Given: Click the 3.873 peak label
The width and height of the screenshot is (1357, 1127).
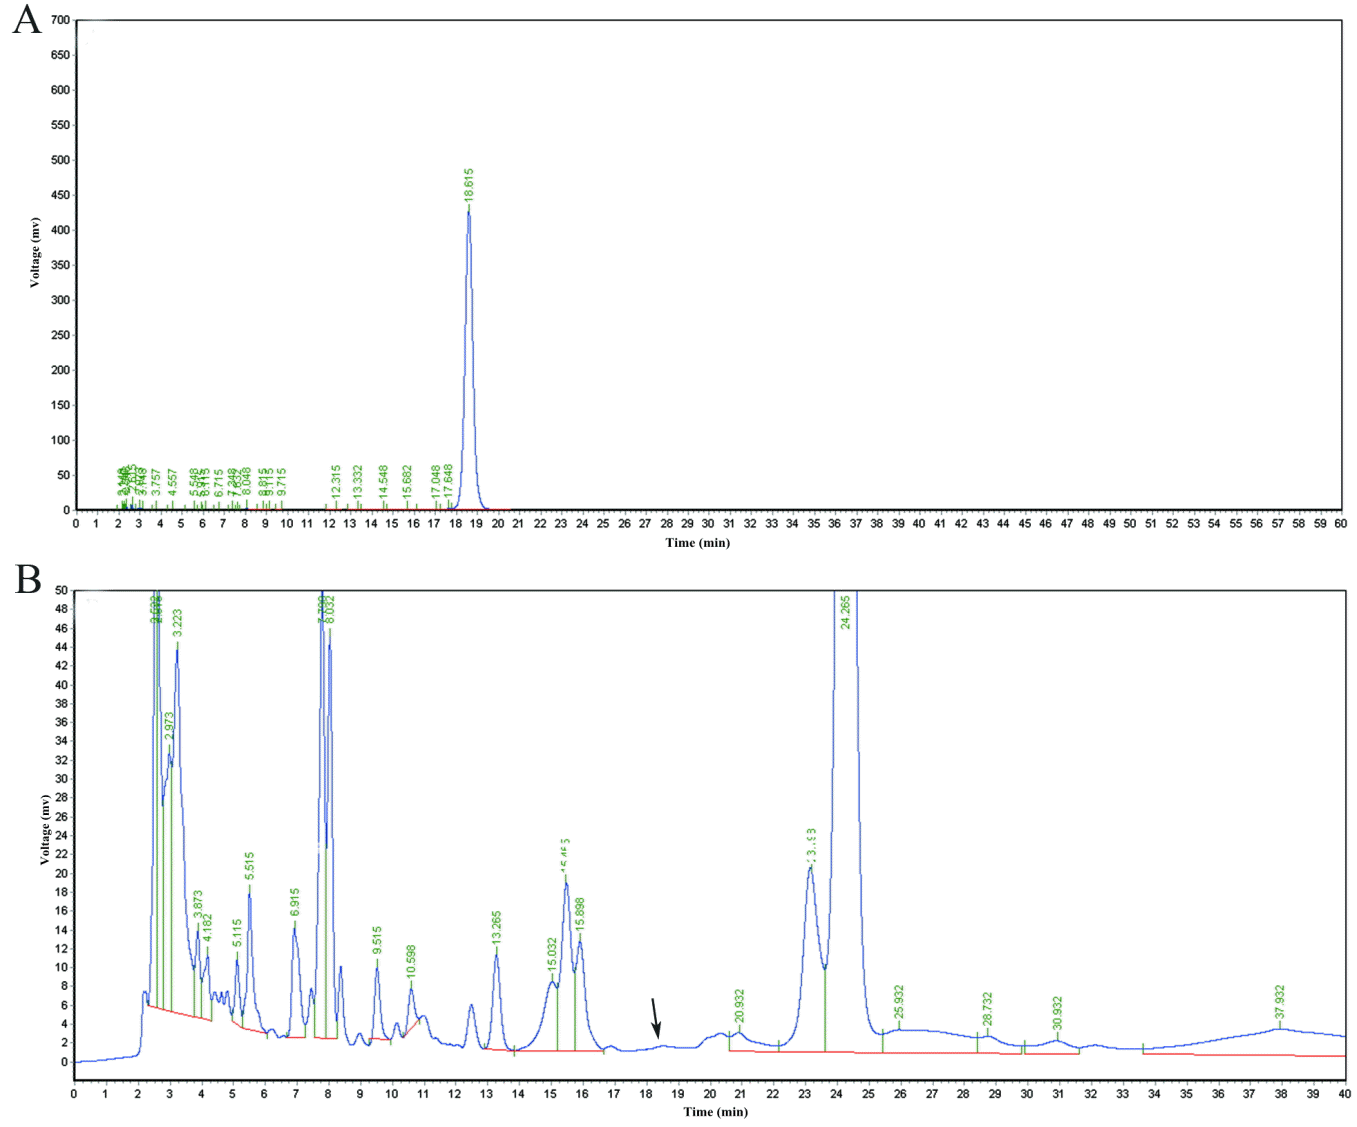Looking at the screenshot, I should coord(198,905).
